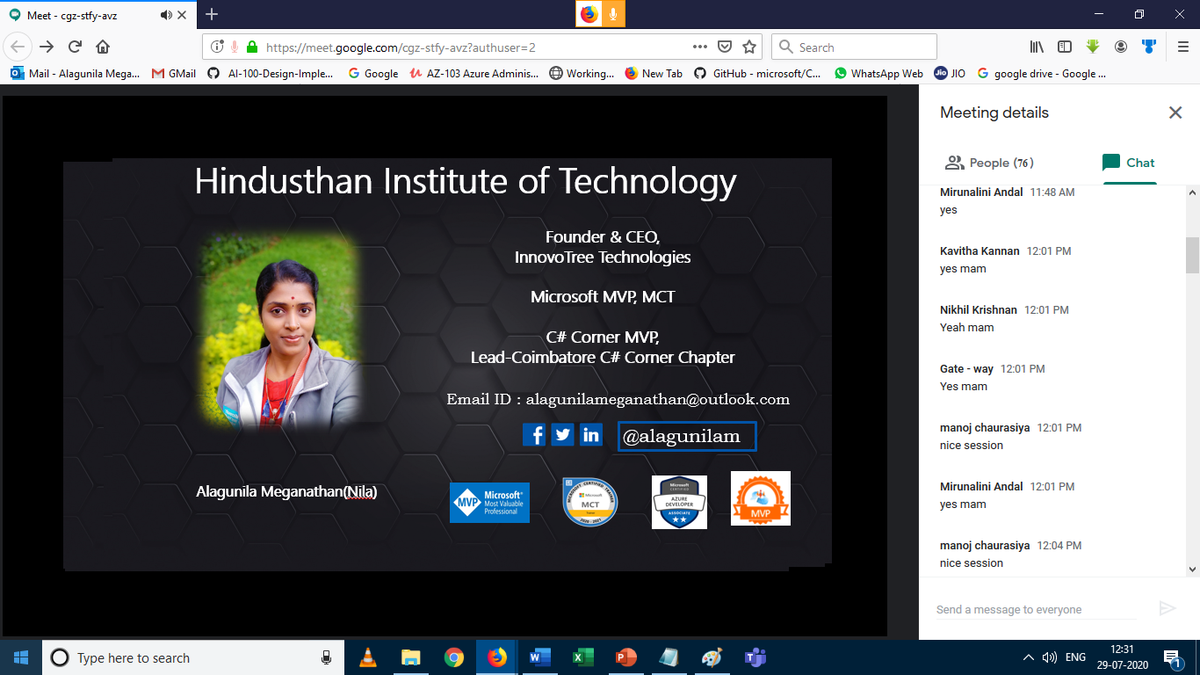Click the MCT circular badge on slide

tap(590, 502)
